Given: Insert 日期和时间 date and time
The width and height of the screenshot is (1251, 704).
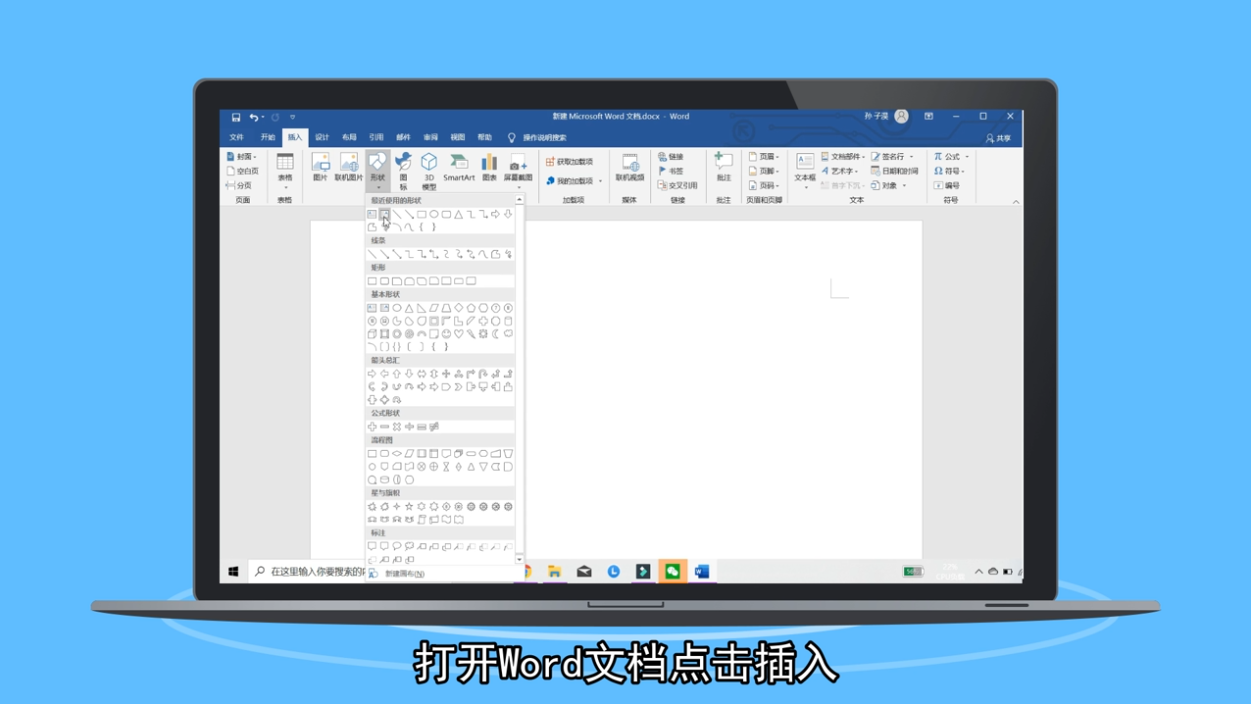Looking at the screenshot, I should (895, 171).
